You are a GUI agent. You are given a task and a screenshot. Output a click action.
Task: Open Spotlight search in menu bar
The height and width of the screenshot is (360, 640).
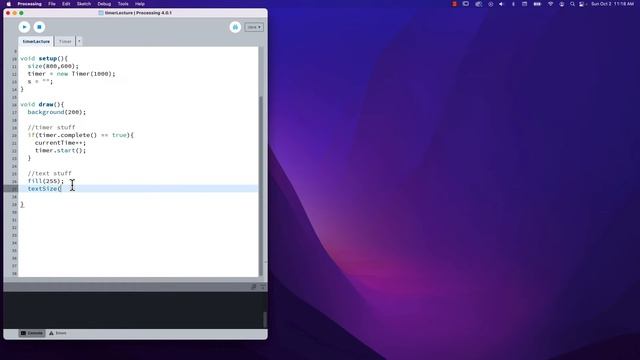(572, 4)
